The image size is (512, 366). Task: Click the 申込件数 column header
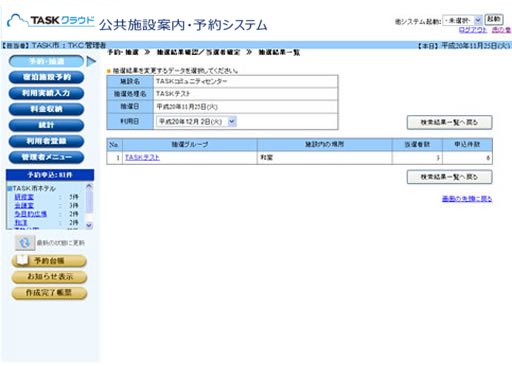pyautogui.click(x=467, y=144)
